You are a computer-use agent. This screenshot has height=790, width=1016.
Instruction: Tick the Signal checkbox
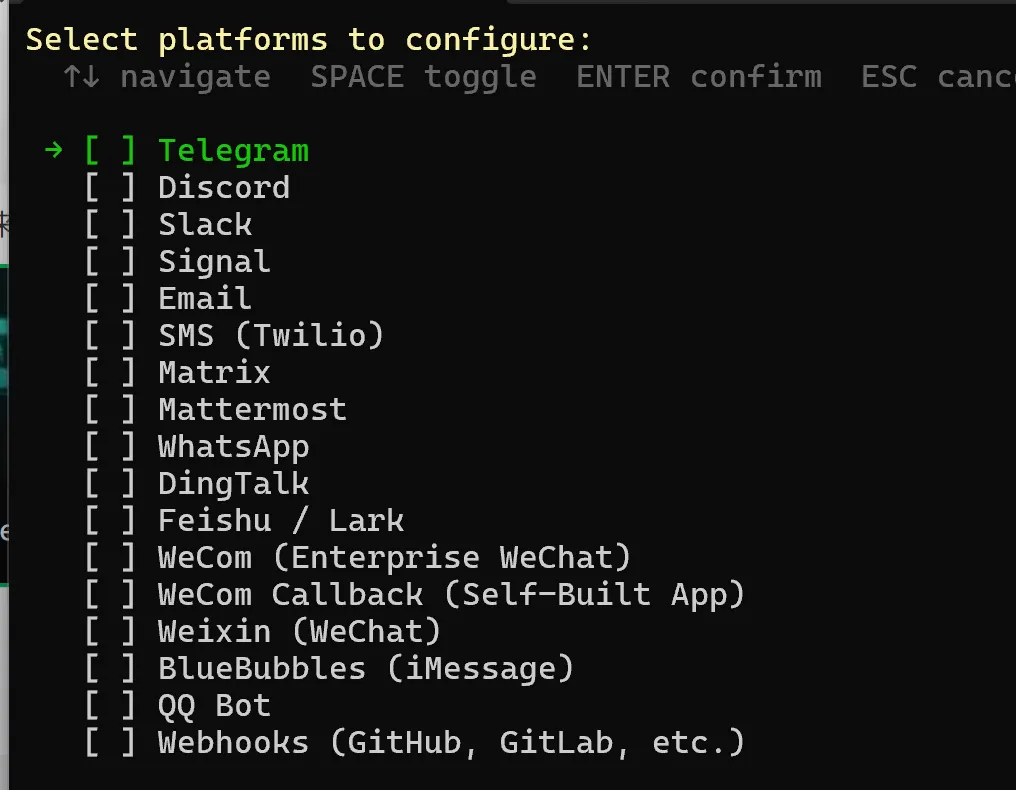click(x=110, y=262)
